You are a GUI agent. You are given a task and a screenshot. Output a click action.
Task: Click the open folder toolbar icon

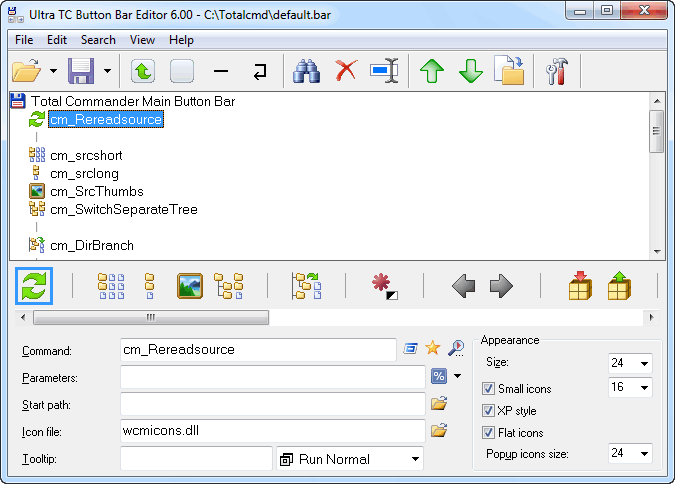pyautogui.click(x=27, y=71)
